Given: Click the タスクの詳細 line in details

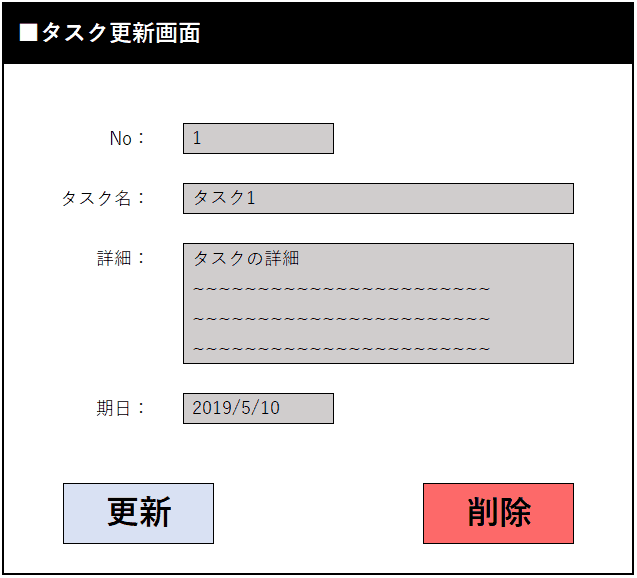Looking at the screenshot, I should click(246, 258).
